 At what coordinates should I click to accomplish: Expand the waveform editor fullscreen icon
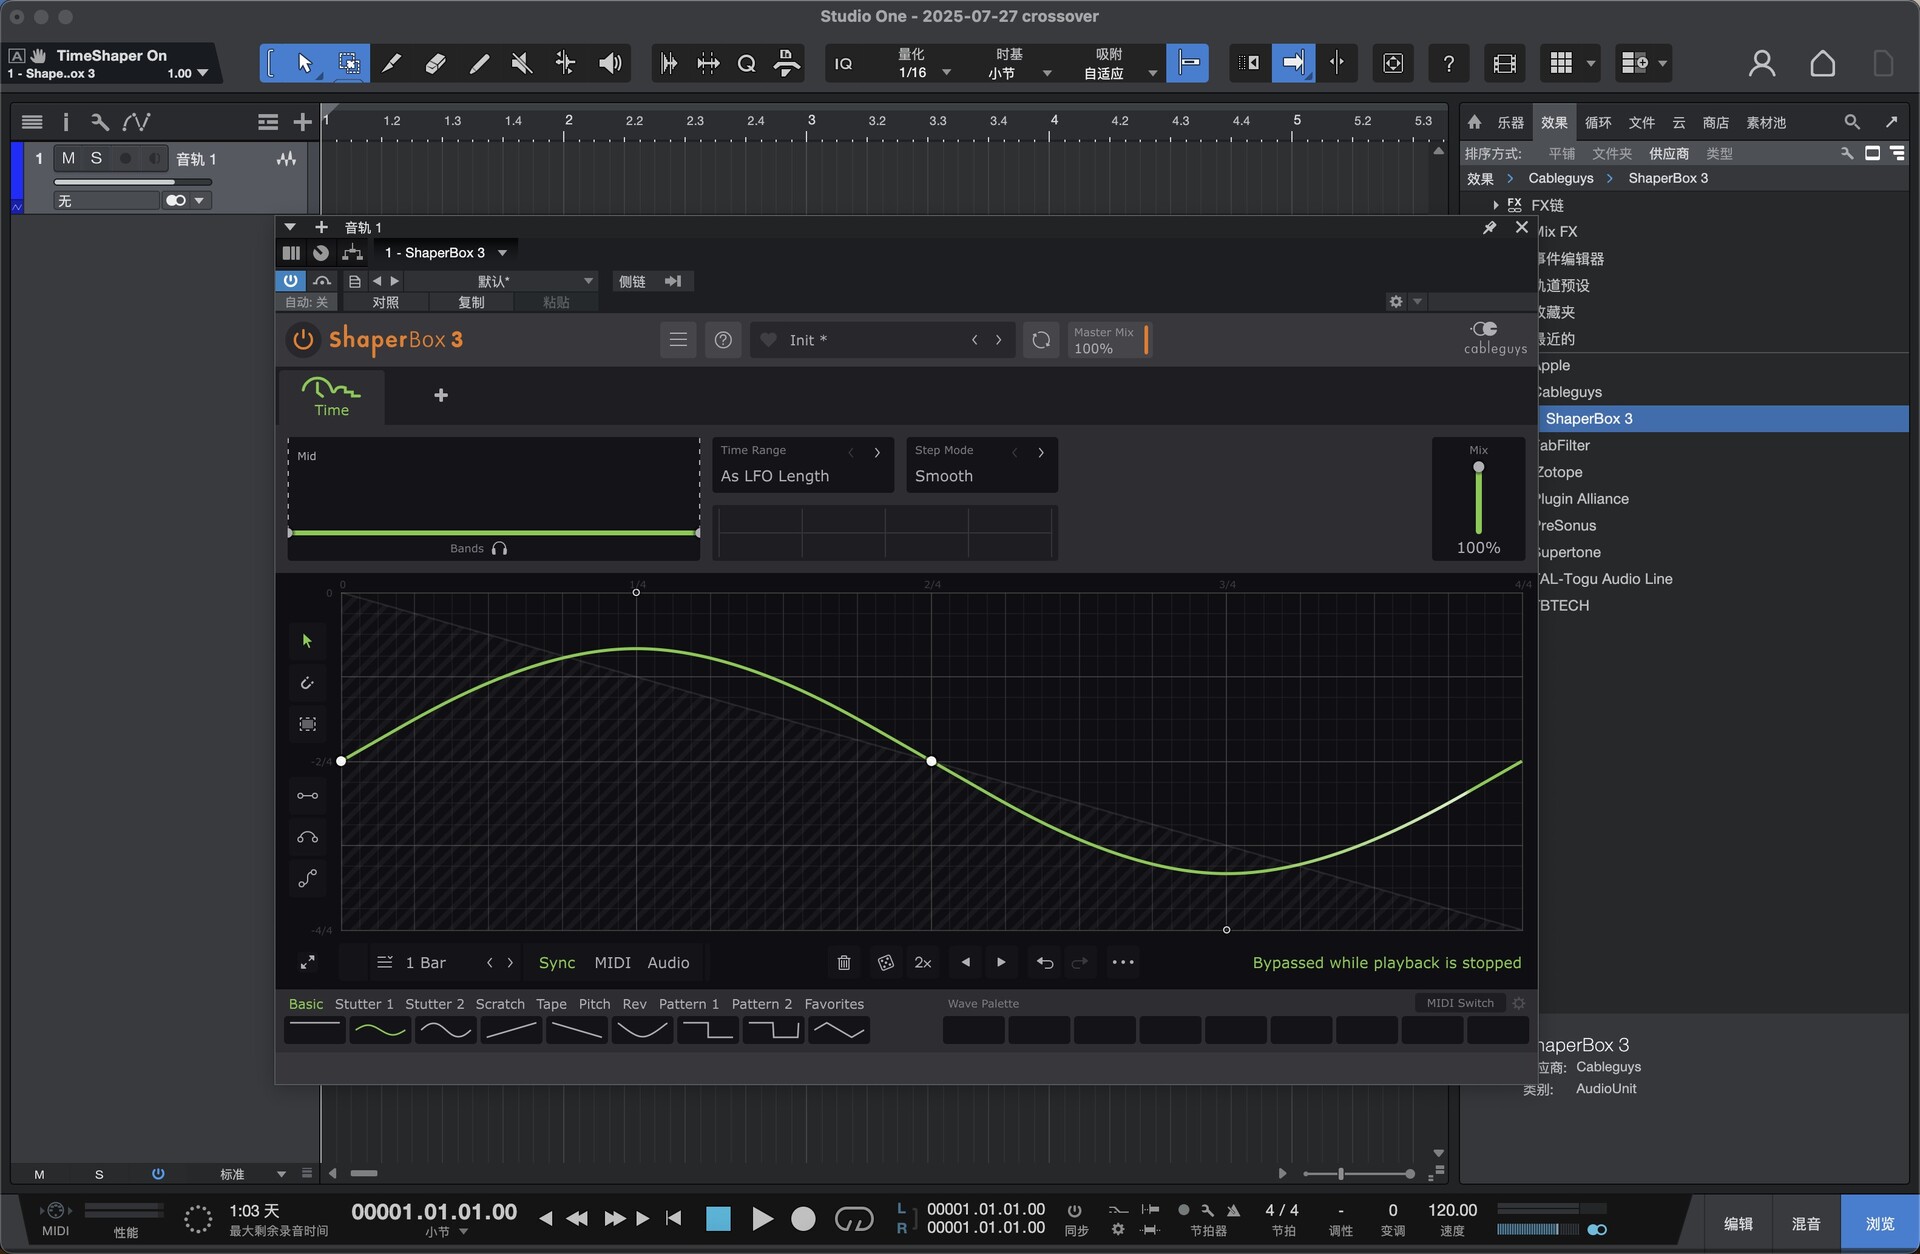(307, 962)
